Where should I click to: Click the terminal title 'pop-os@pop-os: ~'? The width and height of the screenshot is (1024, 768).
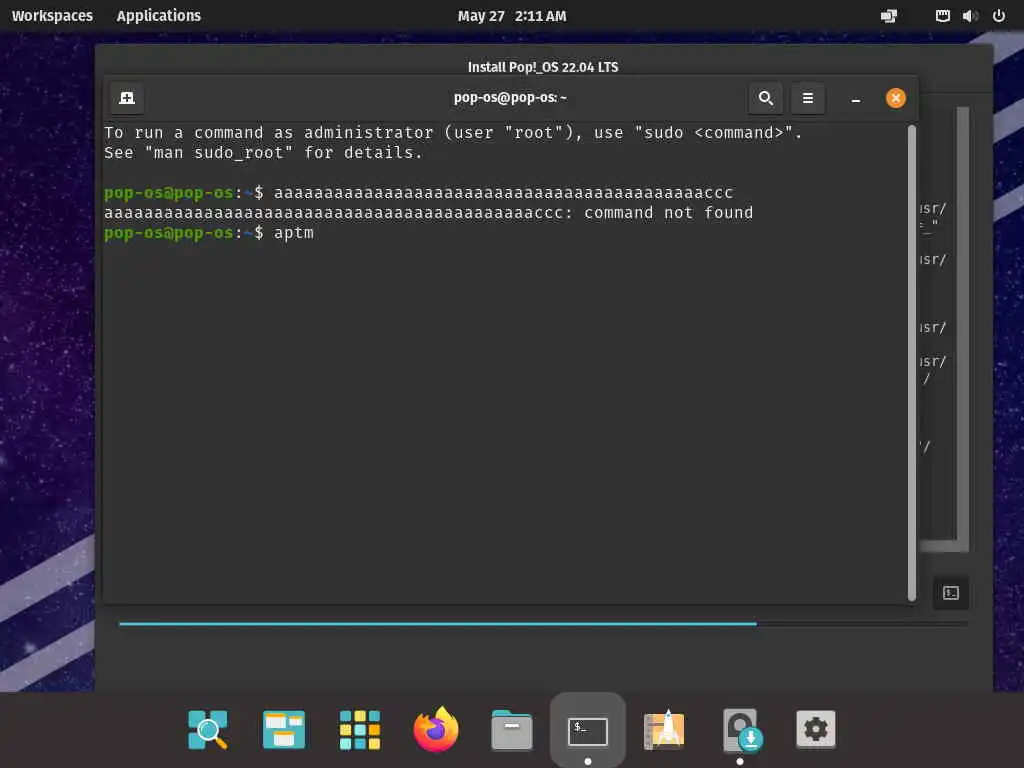click(510, 97)
